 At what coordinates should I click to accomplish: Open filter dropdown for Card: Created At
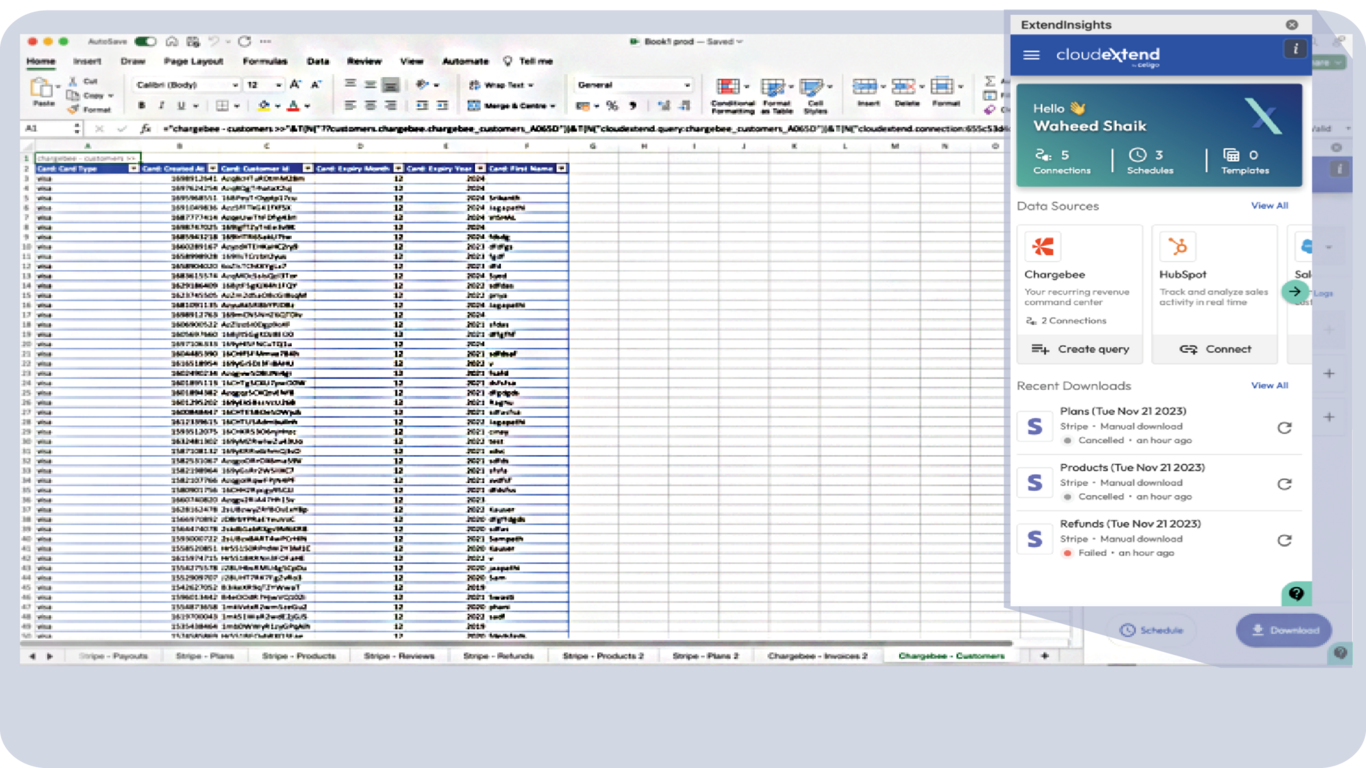click(x=212, y=168)
